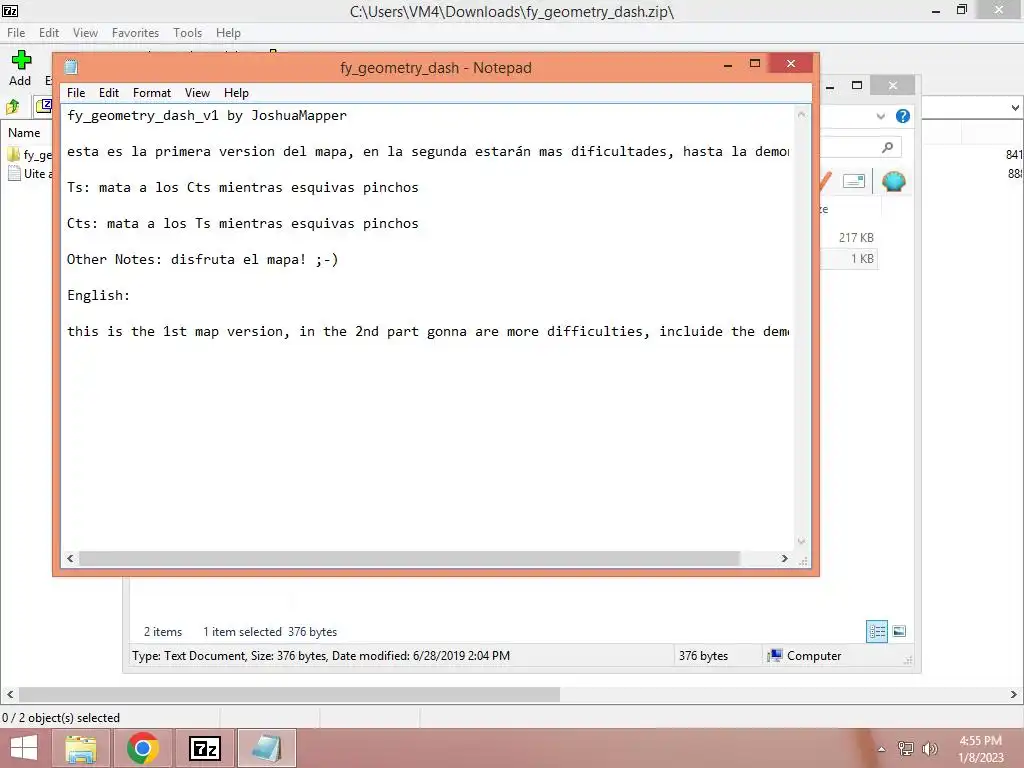The width and height of the screenshot is (1024, 768).
Task: Close the background Explorer window
Action: click(x=893, y=86)
